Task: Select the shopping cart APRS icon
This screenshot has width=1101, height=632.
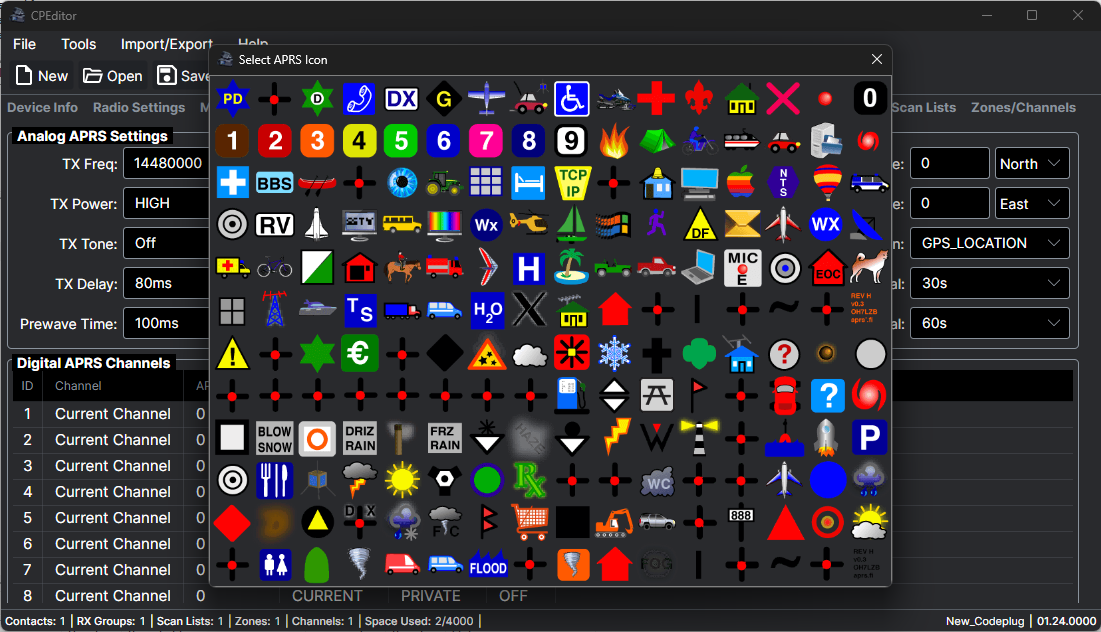Action: click(530, 521)
